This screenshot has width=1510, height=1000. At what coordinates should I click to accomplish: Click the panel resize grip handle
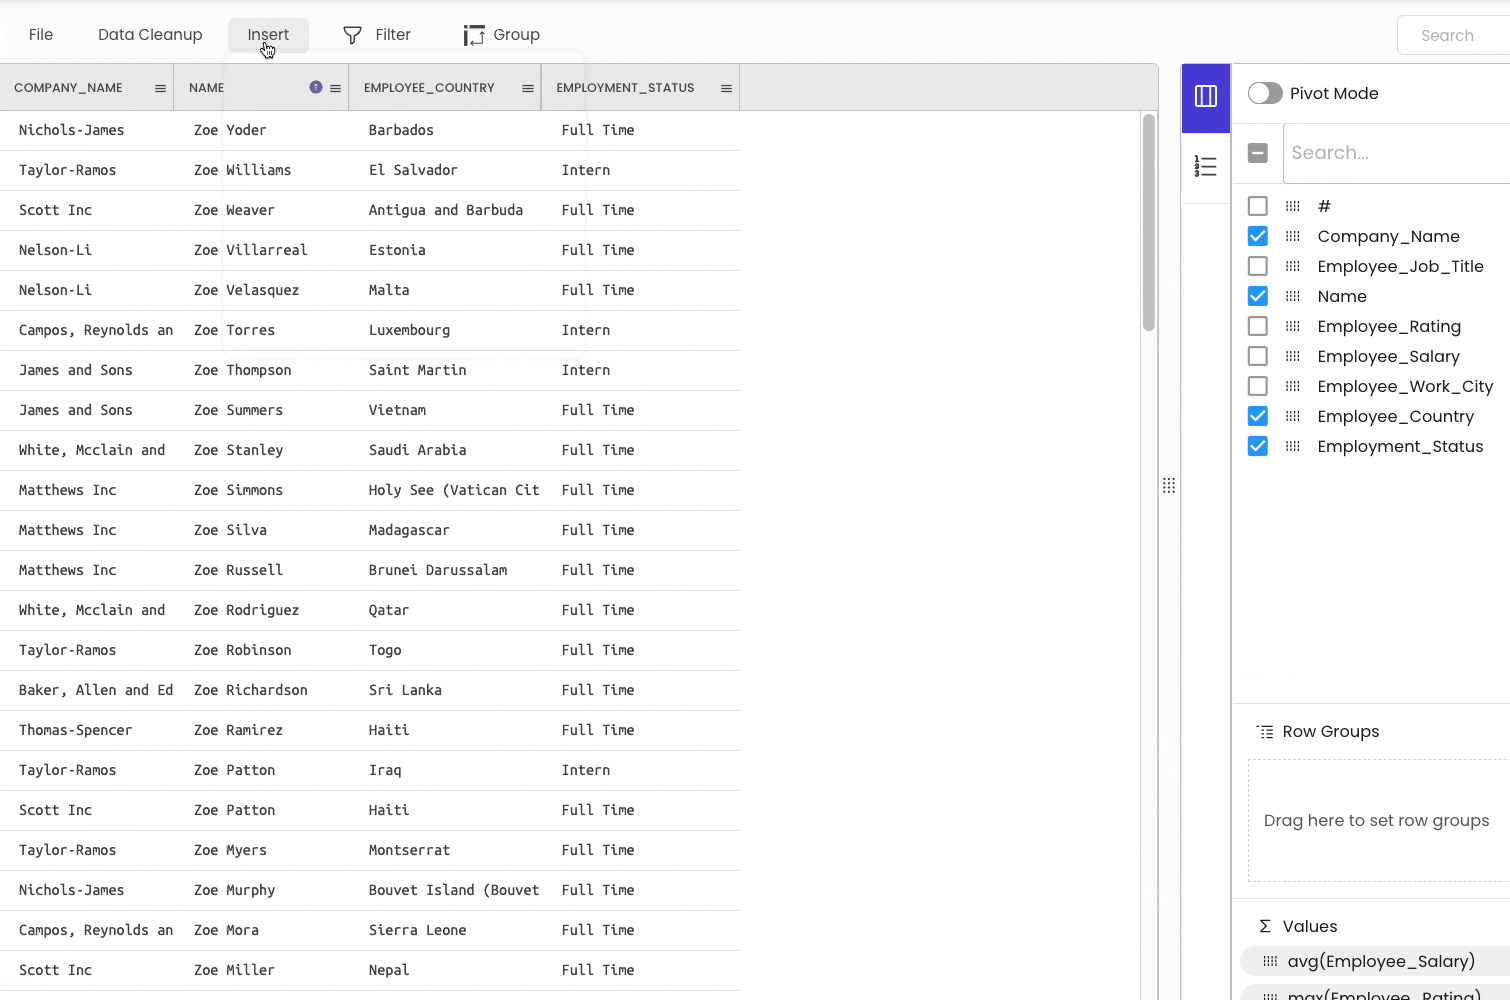1169,486
